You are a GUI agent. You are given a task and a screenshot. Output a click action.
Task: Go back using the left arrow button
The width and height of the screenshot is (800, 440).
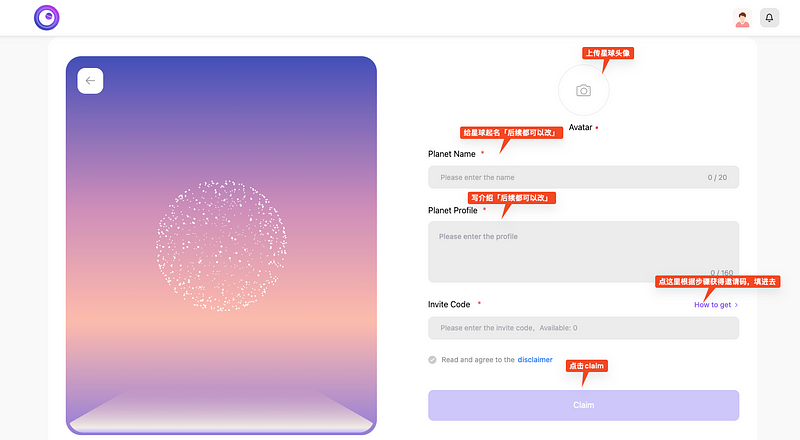point(90,81)
